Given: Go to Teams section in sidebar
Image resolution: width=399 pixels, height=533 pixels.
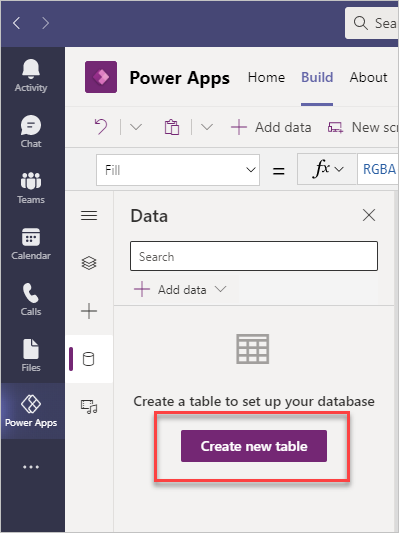Looking at the screenshot, I should (31, 188).
